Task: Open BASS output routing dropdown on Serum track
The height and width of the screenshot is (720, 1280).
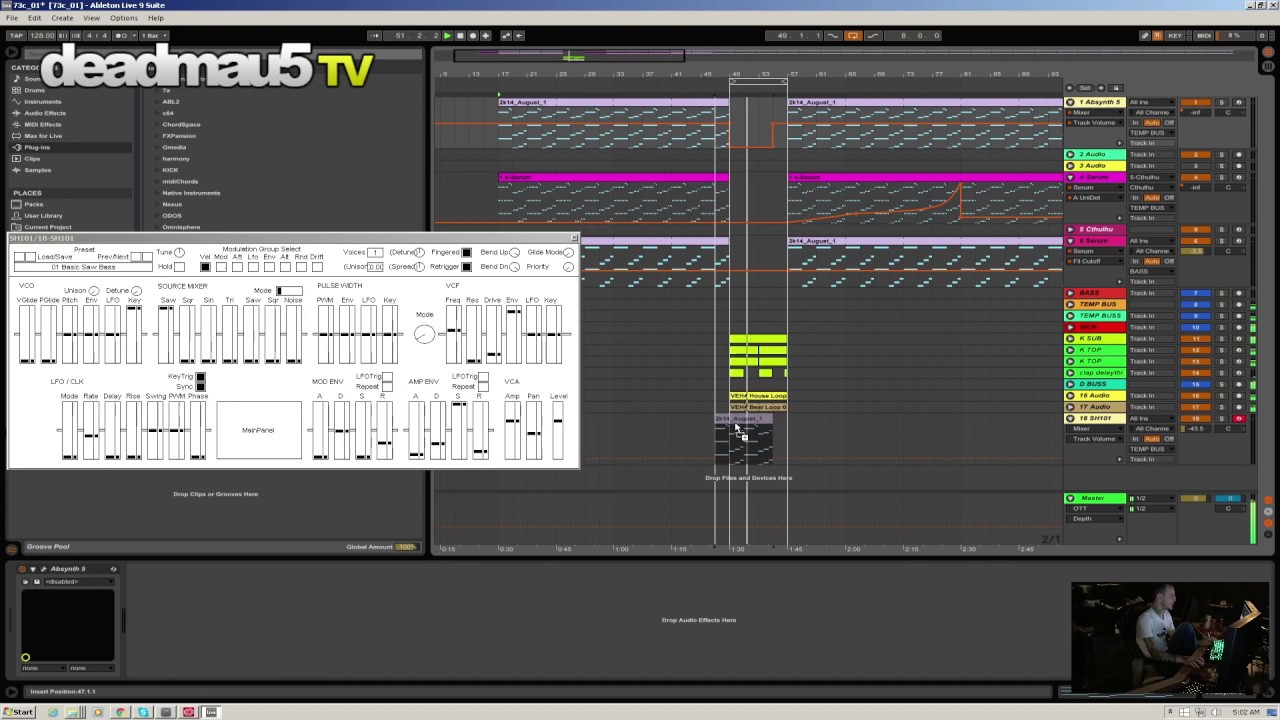Action: click(1152, 271)
